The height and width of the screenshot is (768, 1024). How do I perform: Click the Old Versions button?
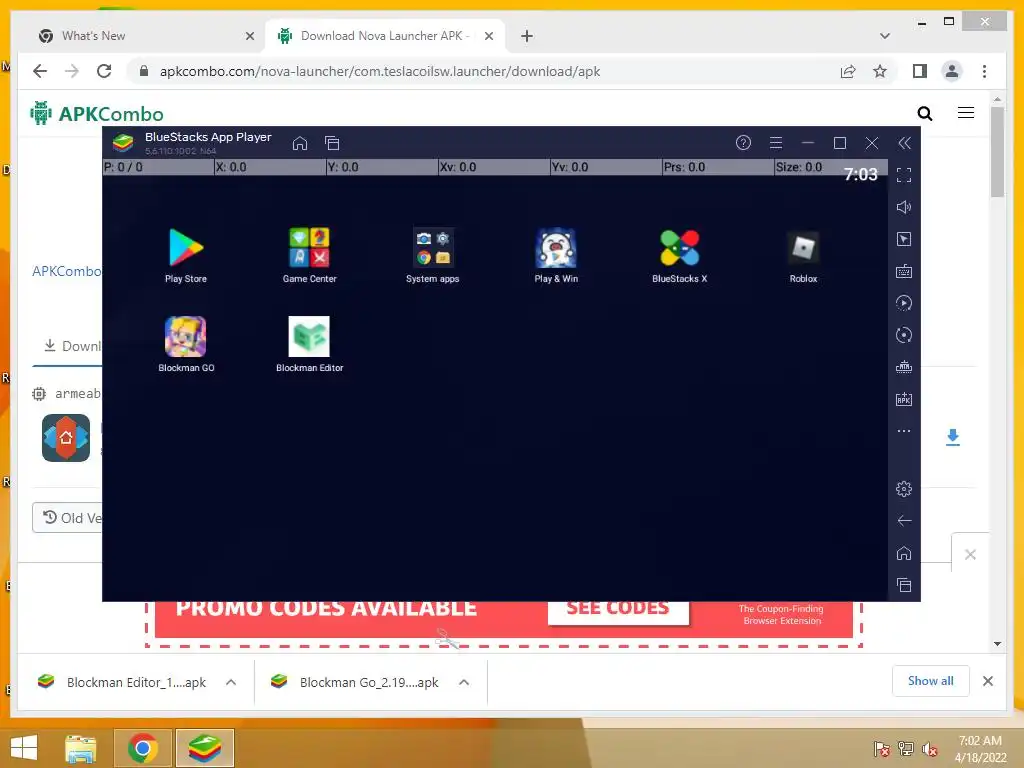tap(68, 518)
